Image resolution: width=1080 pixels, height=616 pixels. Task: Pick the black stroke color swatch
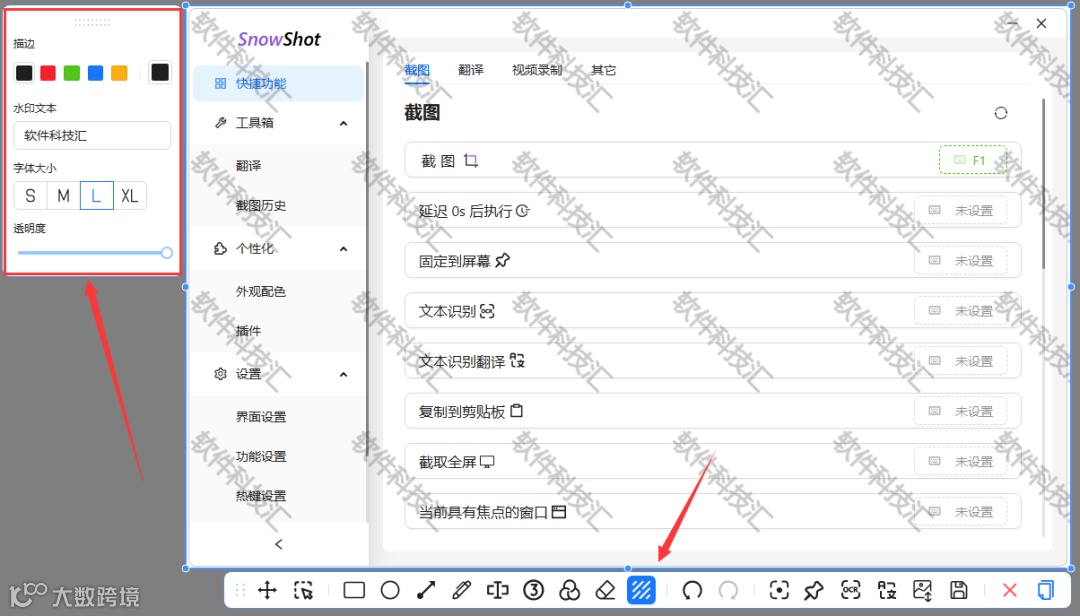tap(24, 73)
